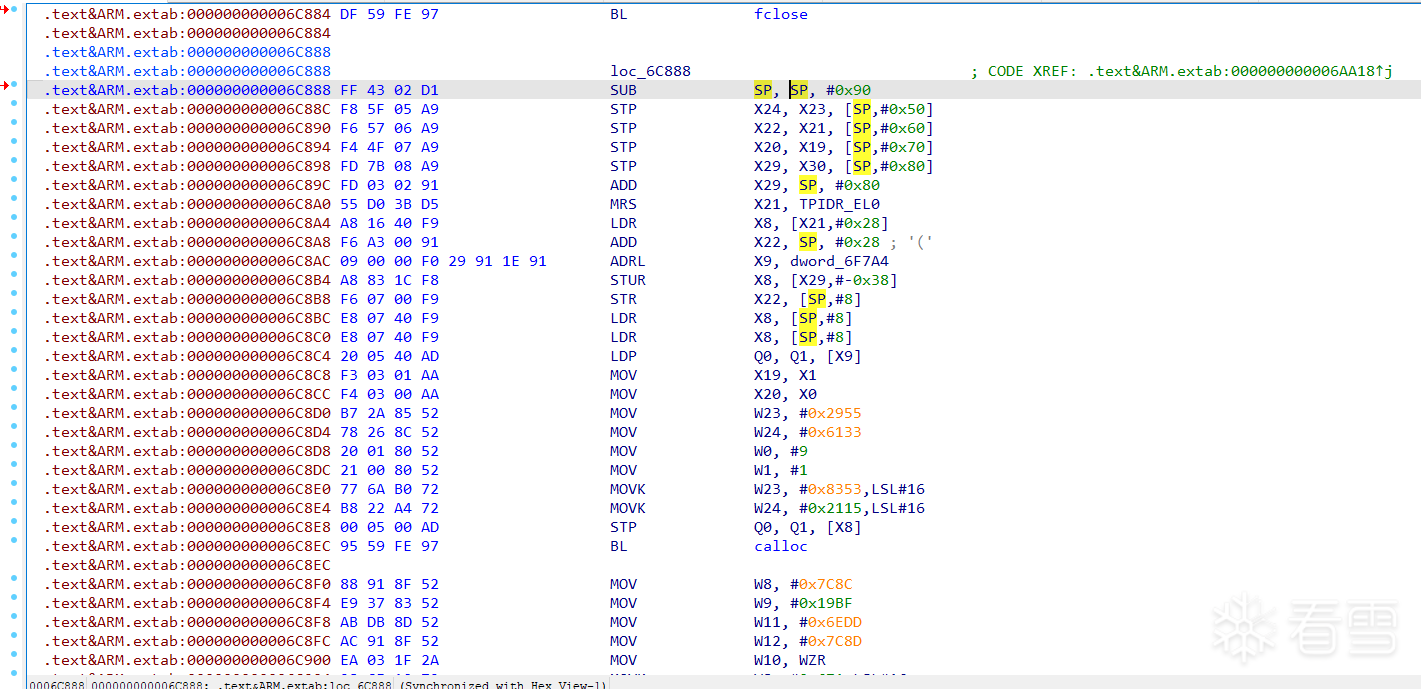The width and height of the screenshot is (1421, 689).
Task: Click operand X8, [X29,#-0x38]
Action: pos(826,280)
